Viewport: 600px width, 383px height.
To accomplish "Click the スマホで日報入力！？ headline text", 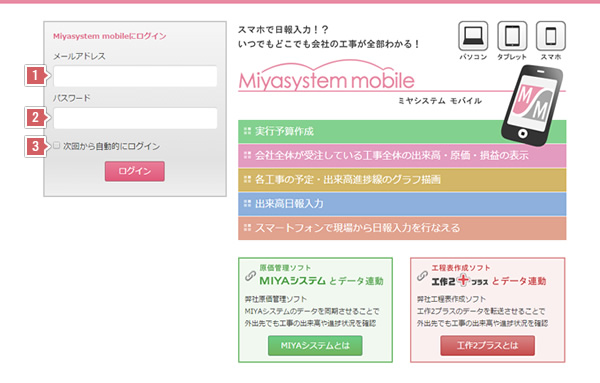I will (x=283, y=29).
